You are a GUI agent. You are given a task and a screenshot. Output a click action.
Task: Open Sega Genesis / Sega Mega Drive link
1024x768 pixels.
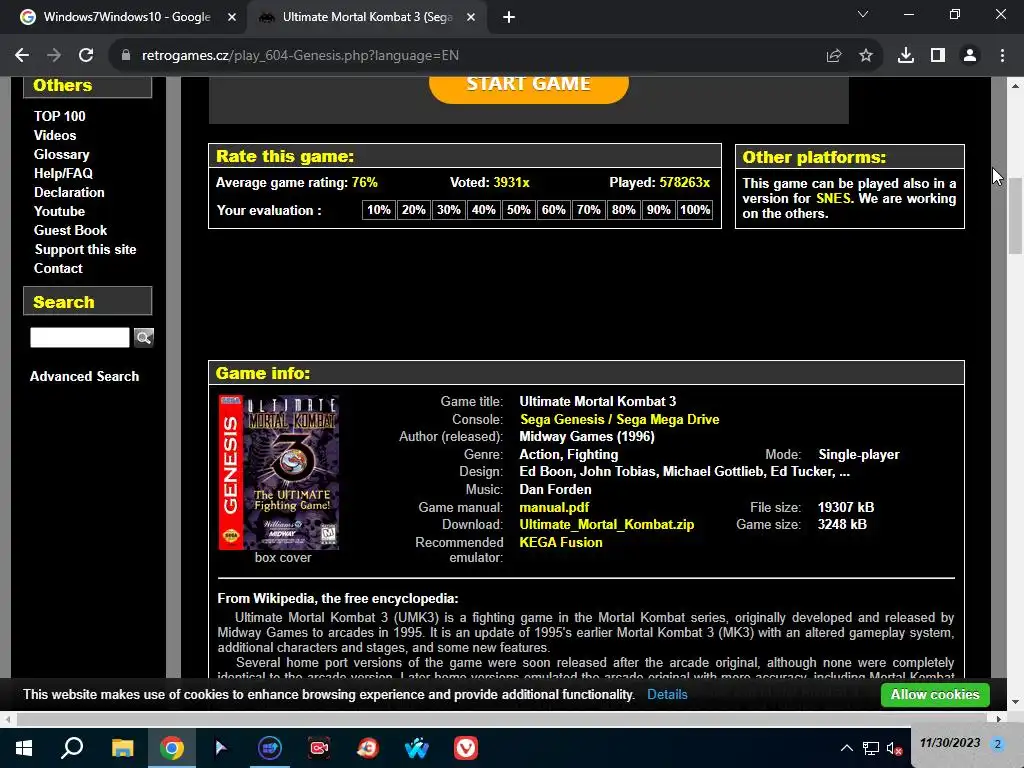point(619,419)
